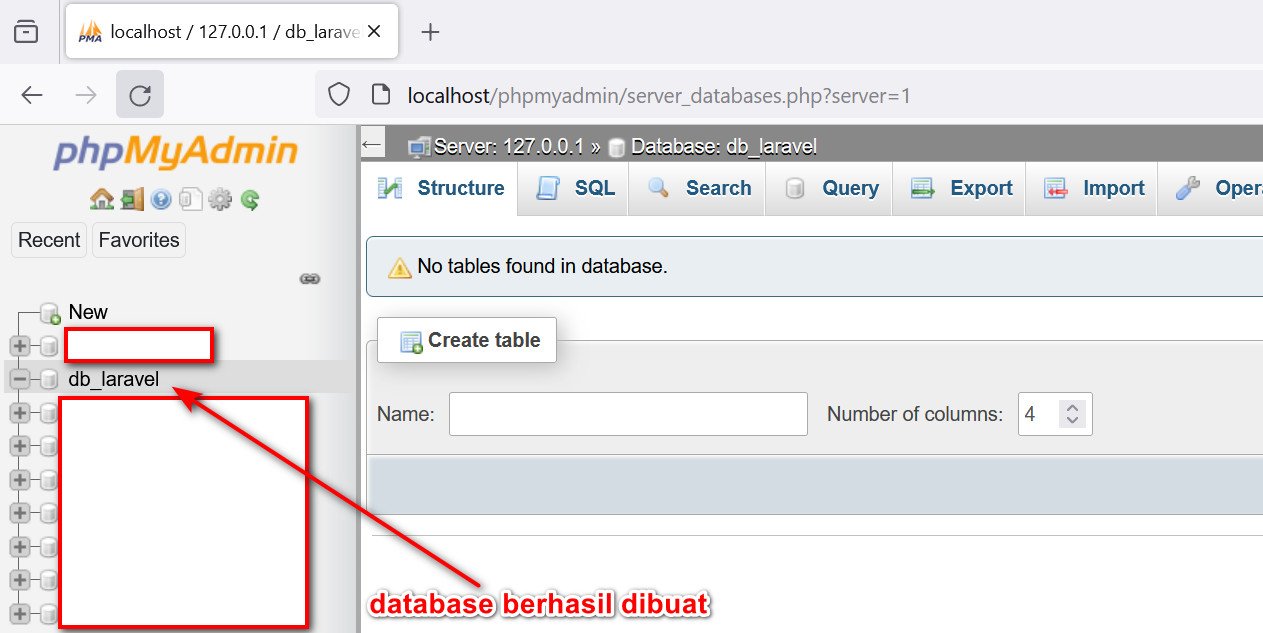Screen dimensions: 1263x633
Task: Open the Structure tab
Action: pos(441,189)
